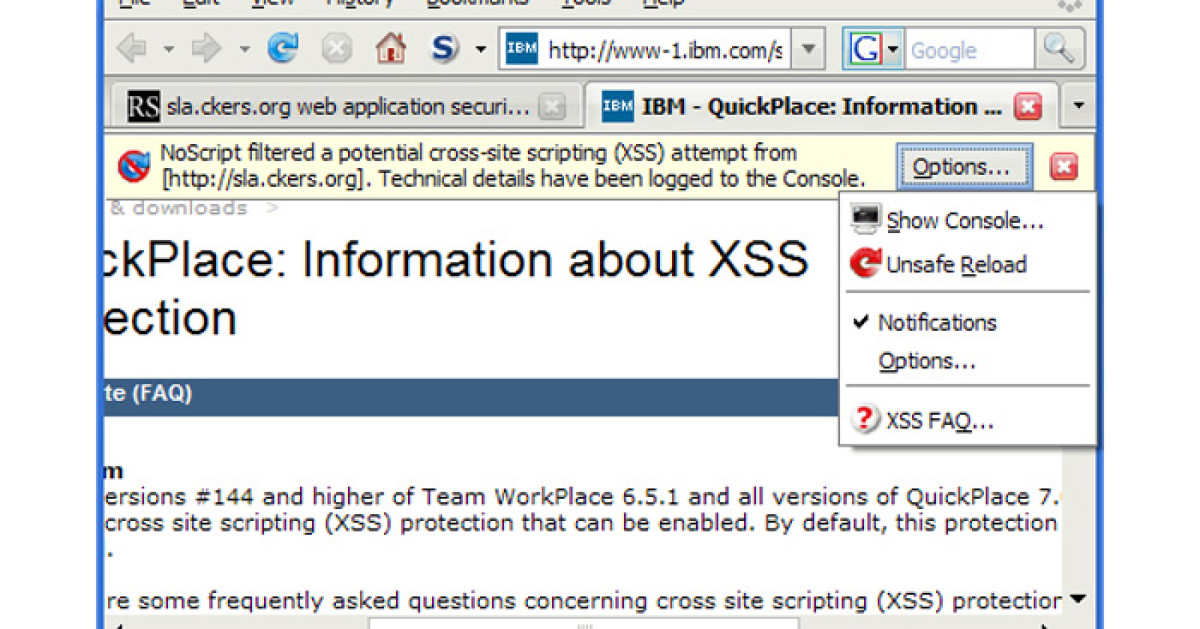Open the search engine selector dropdown

[x=893, y=49]
